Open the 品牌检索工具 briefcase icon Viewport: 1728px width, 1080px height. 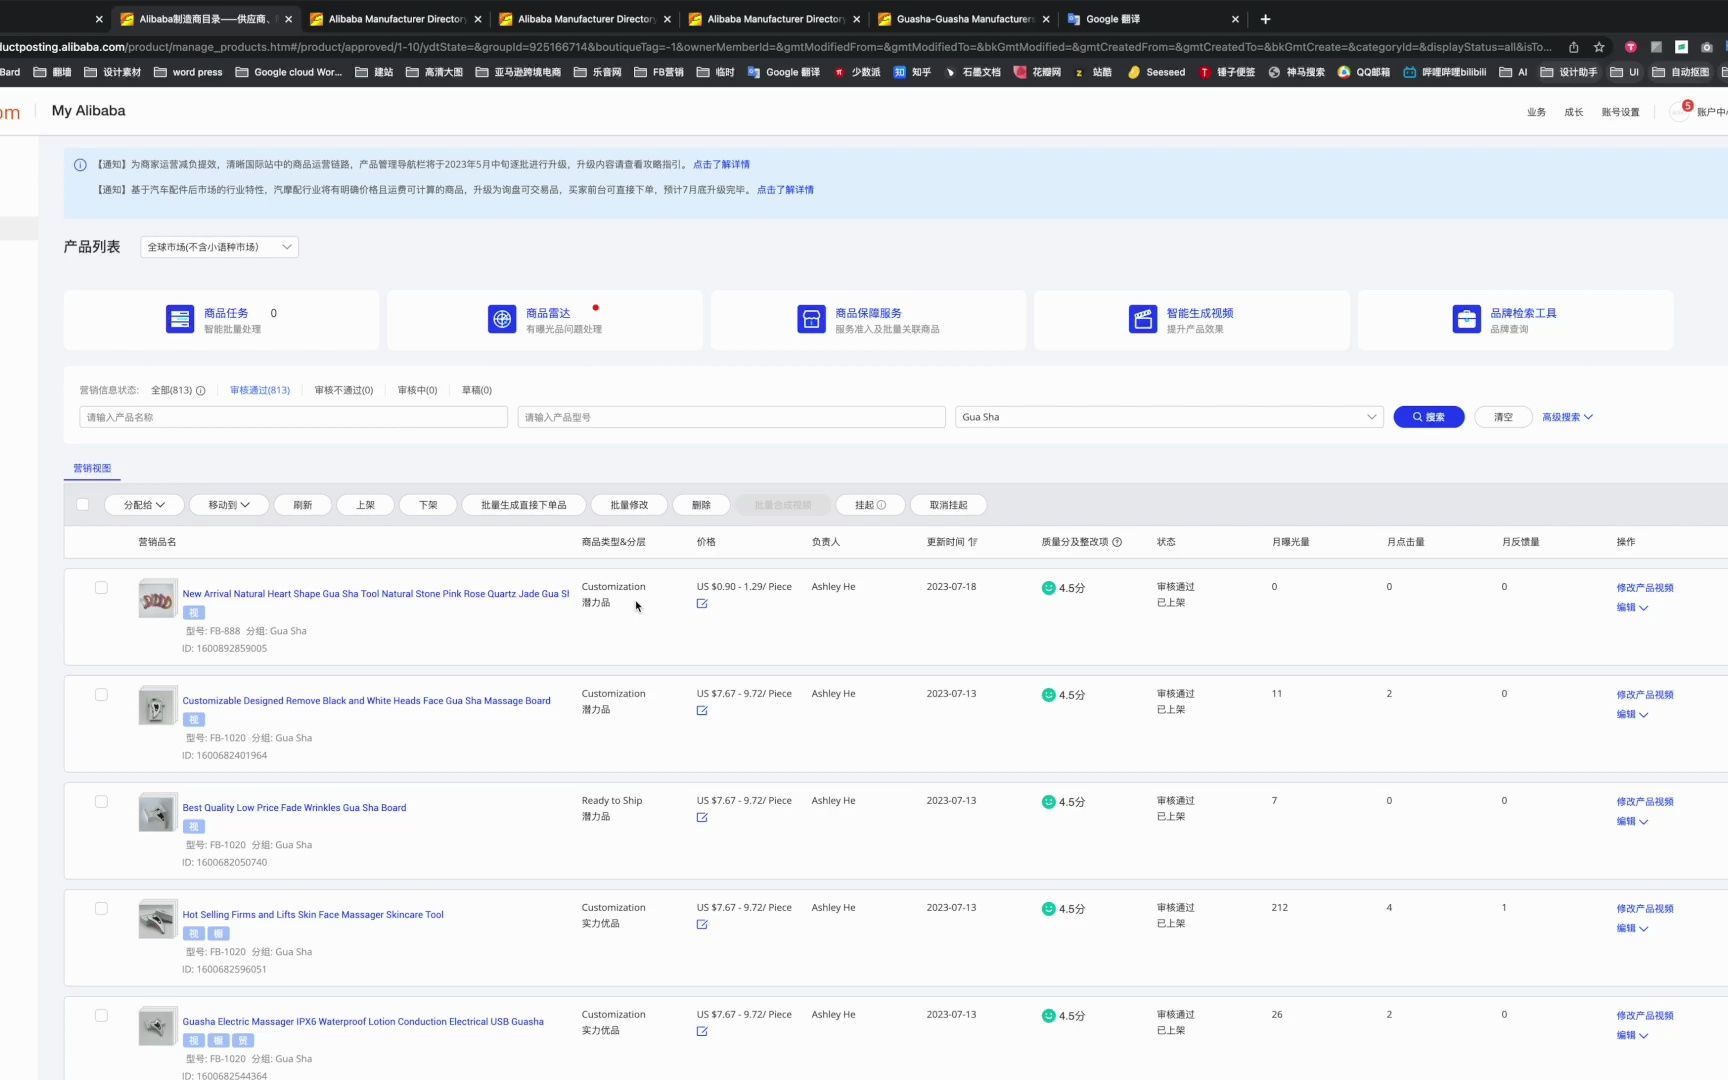tap(1467, 319)
